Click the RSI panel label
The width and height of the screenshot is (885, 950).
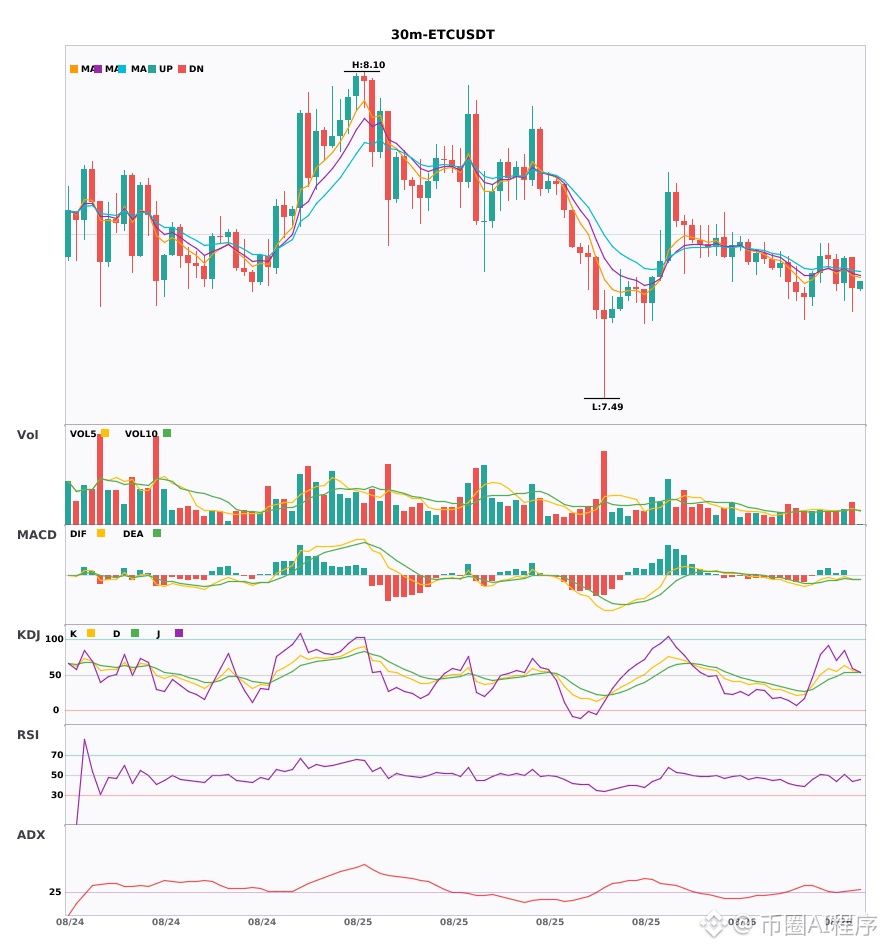[28, 734]
